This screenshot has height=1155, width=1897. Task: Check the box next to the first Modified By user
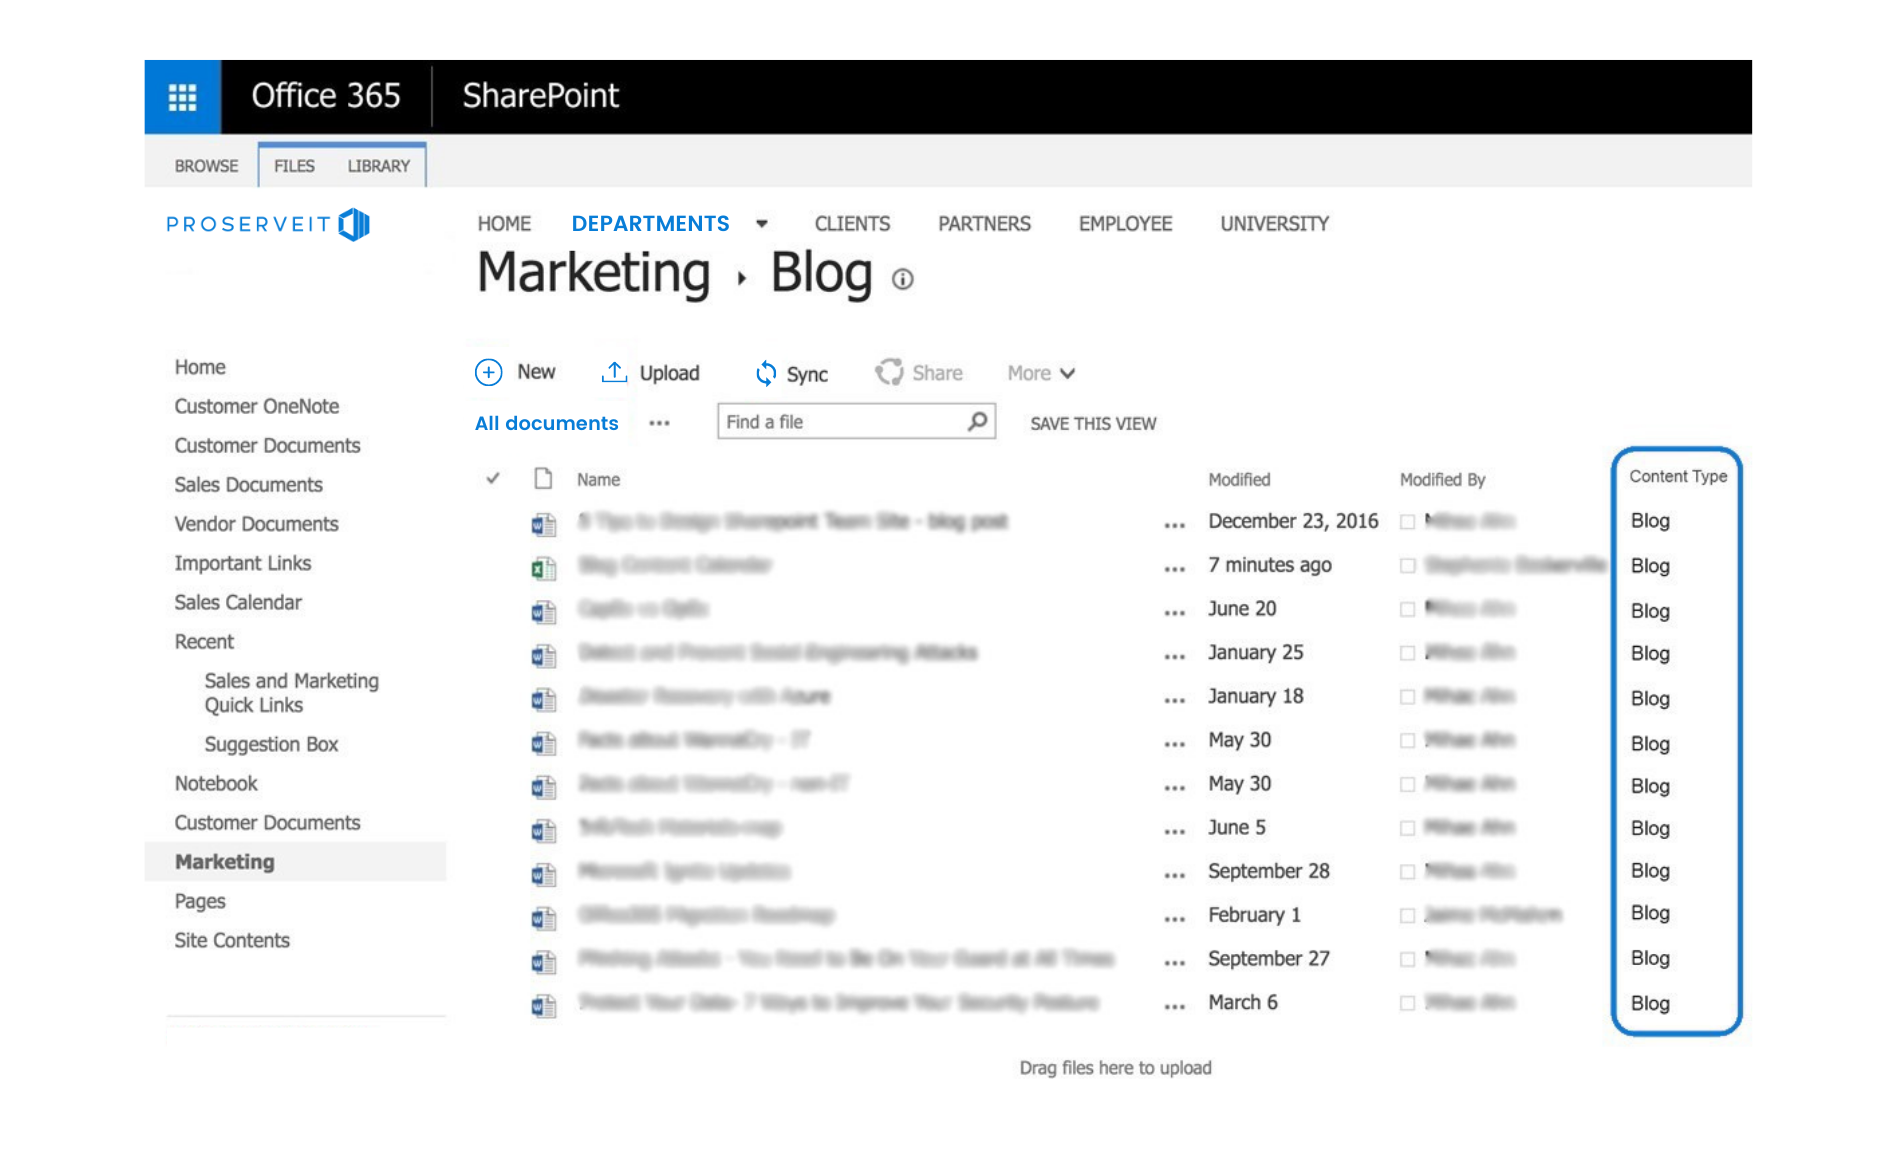point(1409,521)
